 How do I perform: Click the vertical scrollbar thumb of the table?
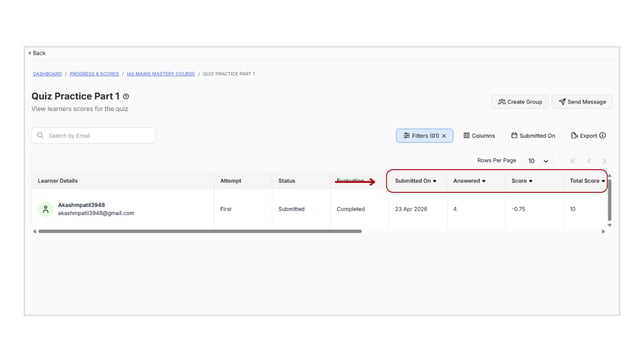pyautogui.click(x=610, y=200)
